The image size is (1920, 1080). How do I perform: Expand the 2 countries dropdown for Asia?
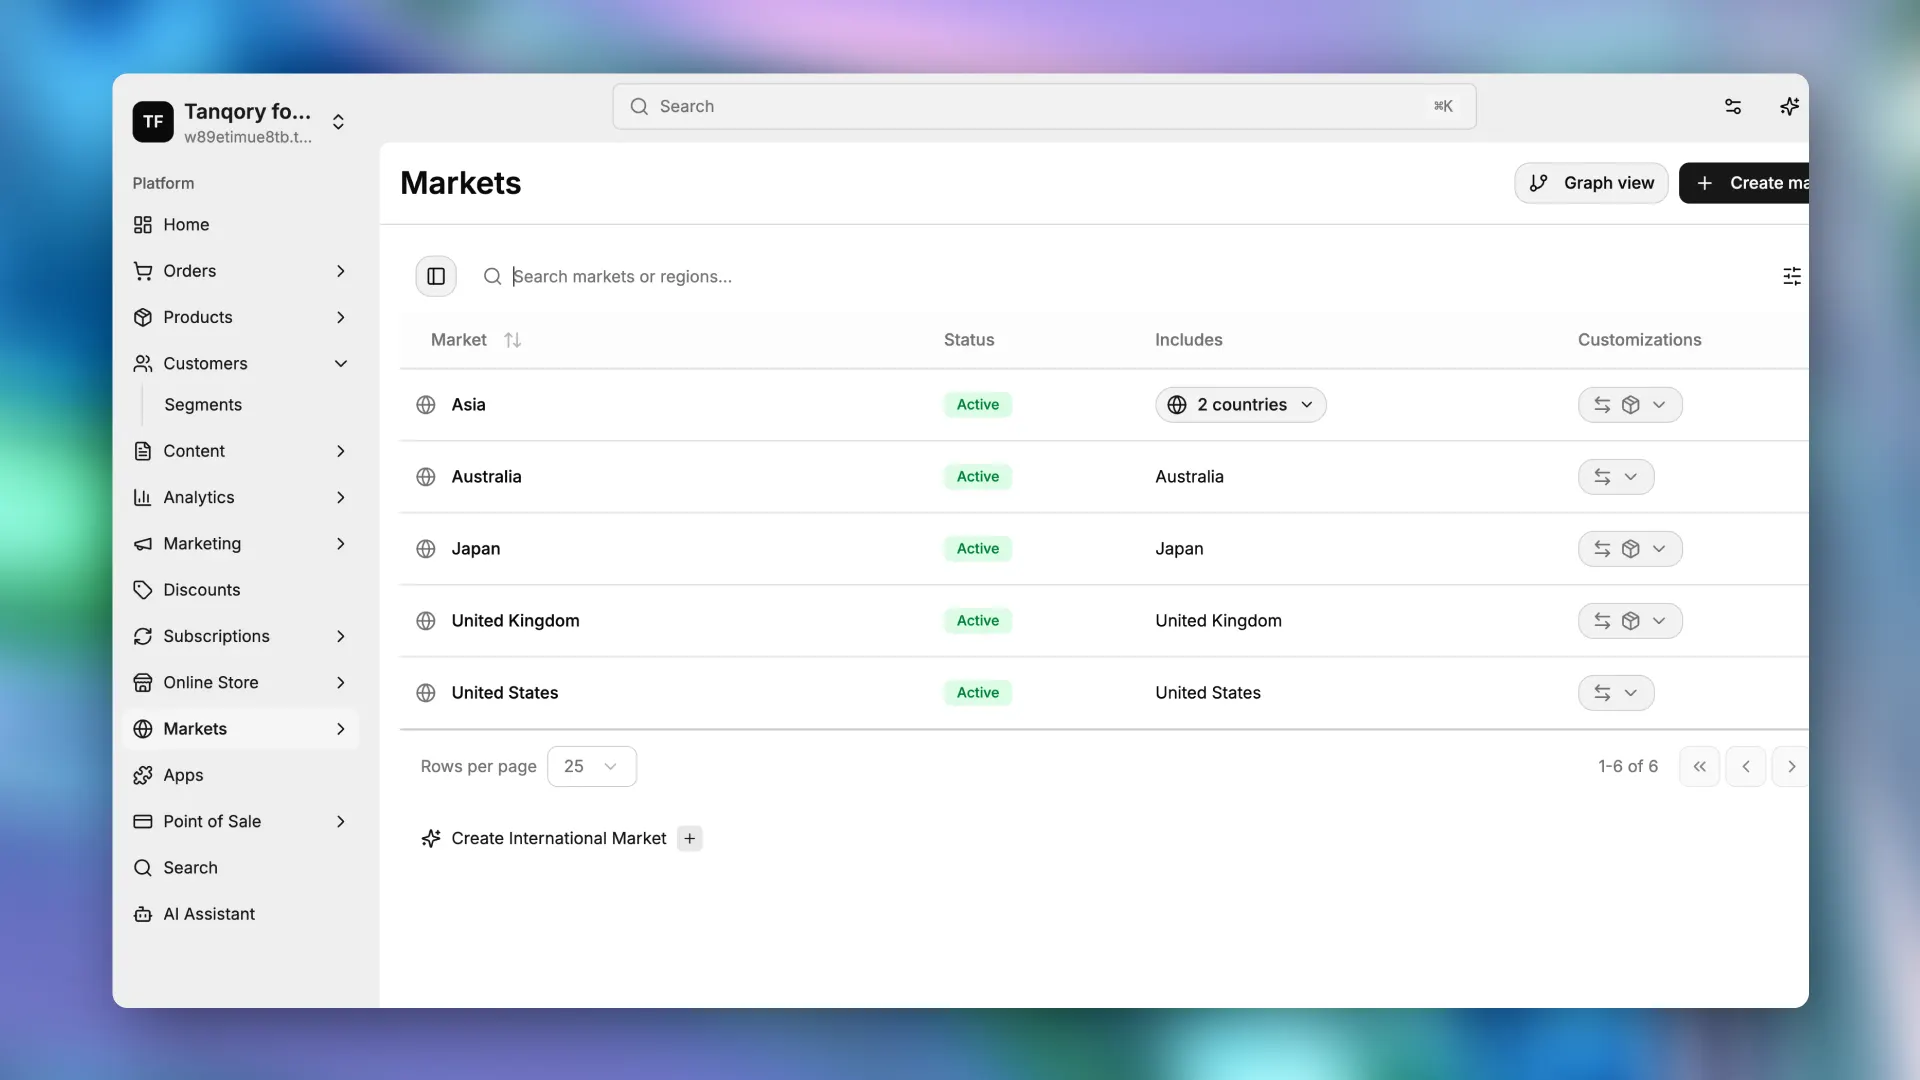1240,405
